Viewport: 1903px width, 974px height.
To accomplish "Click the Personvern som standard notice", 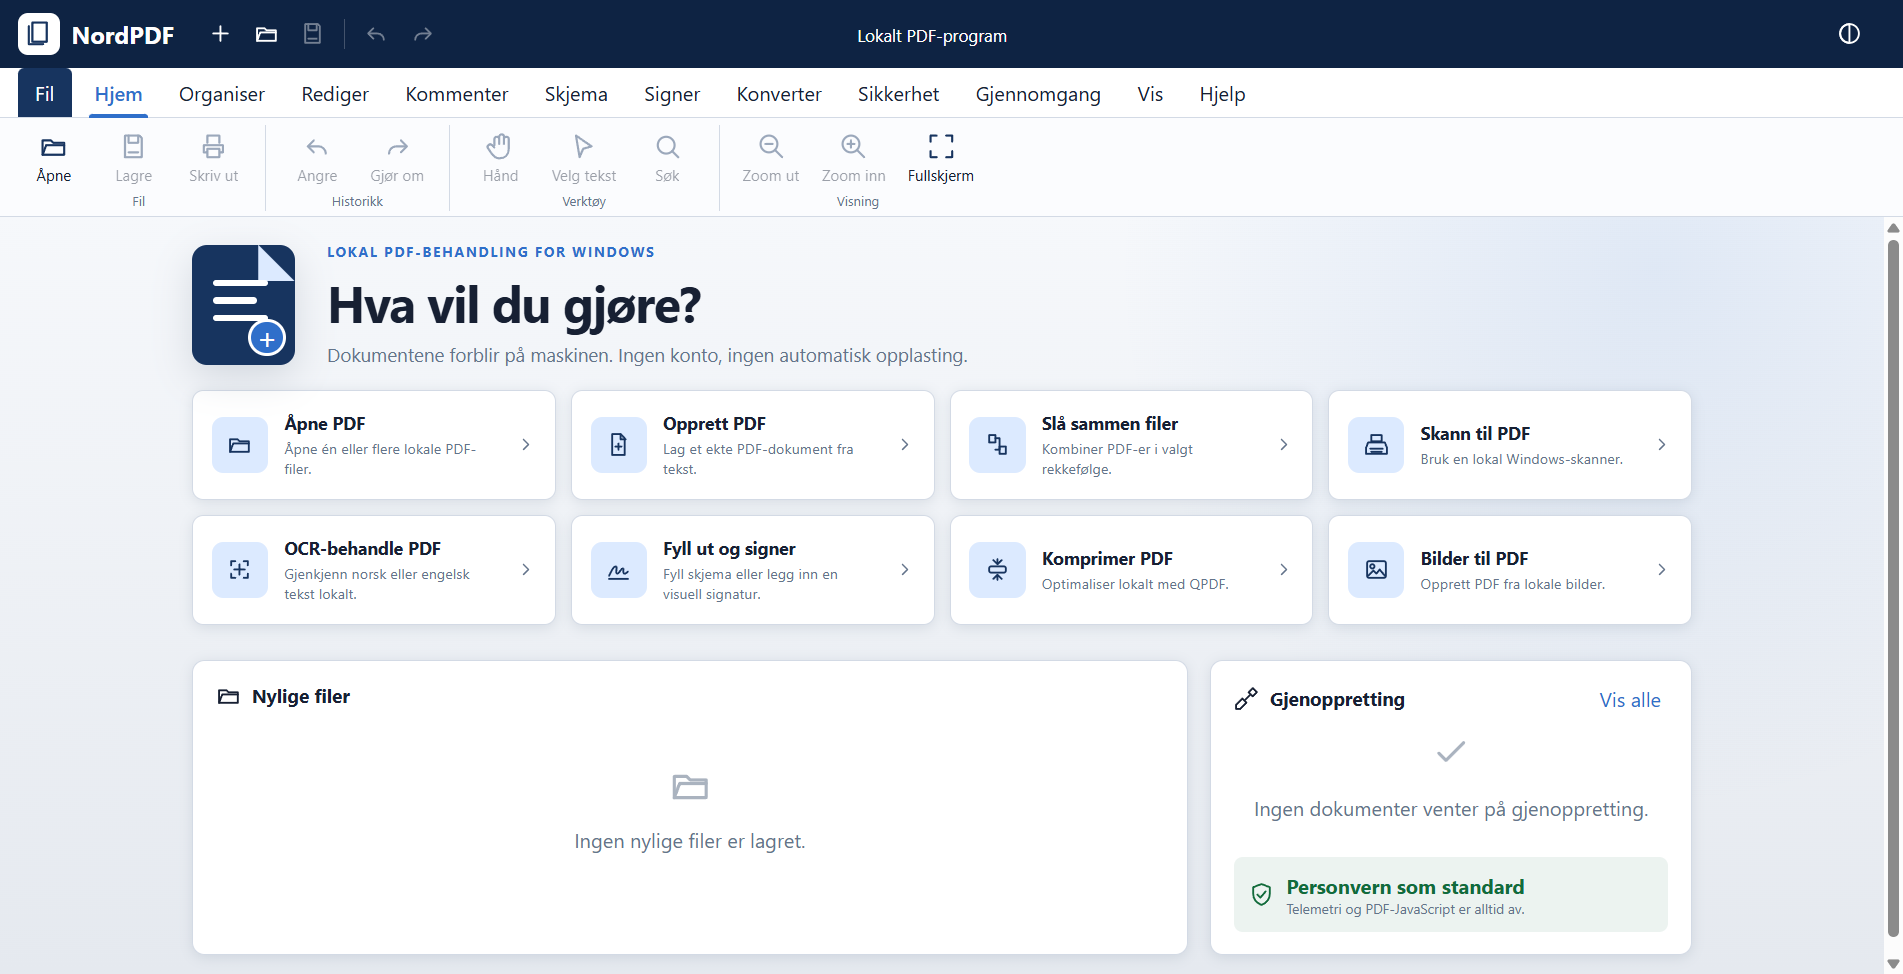I will [1450, 895].
